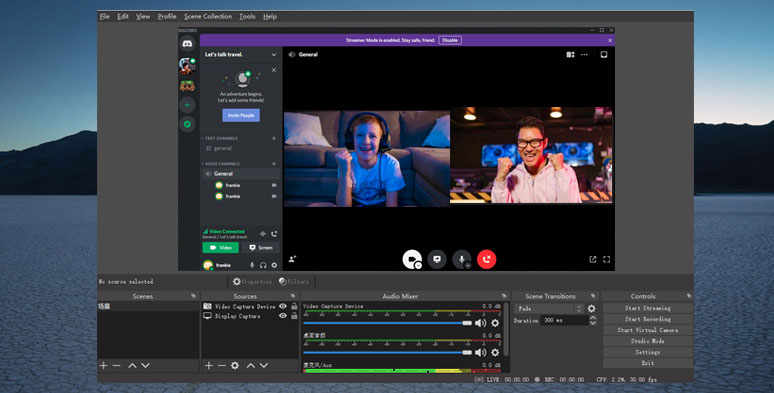
Task: Open the Scene Collection menu
Action: 208,16
